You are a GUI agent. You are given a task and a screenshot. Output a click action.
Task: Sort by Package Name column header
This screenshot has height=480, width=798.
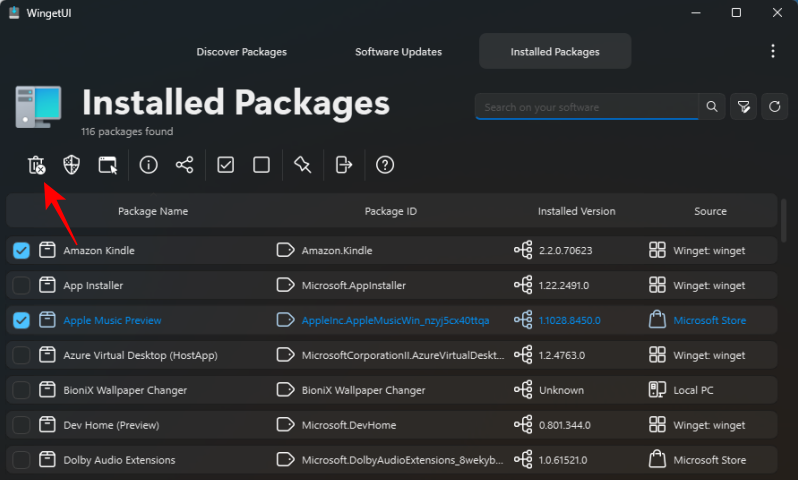tap(153, 212)
